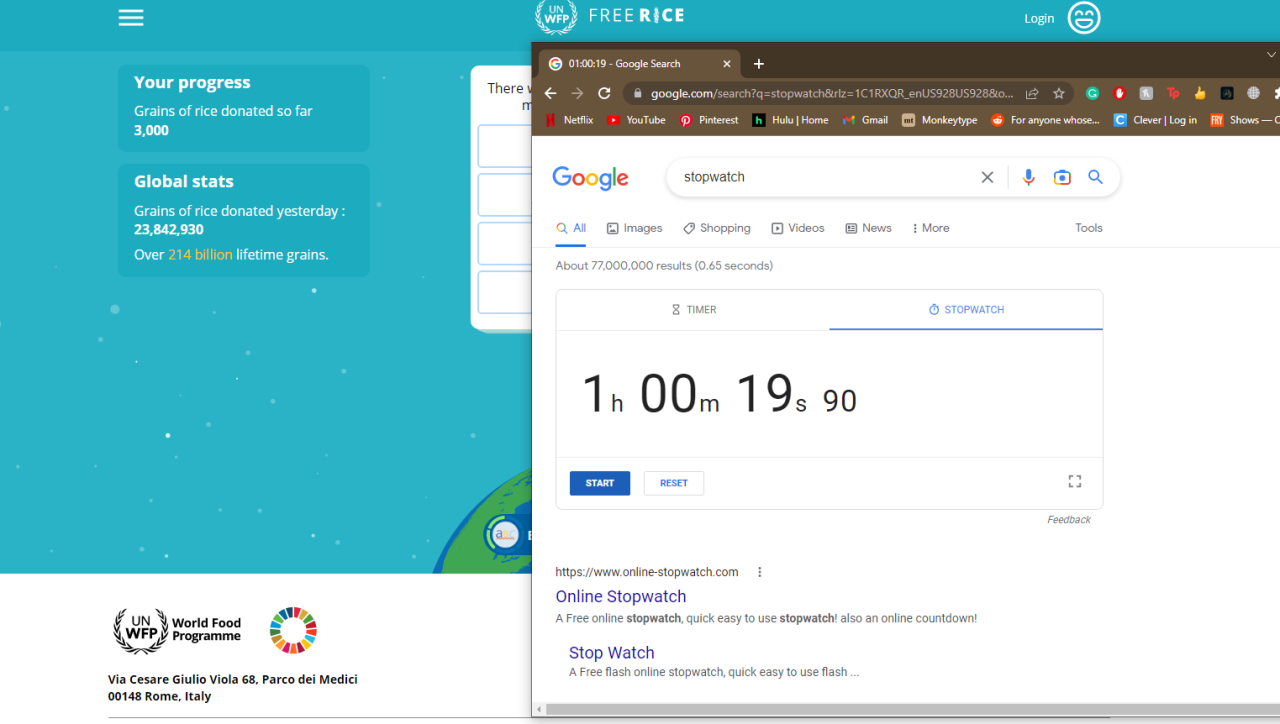Click the Chrome address bar URL
1280x724 pixels.
pyautogui.click(x=832, y=93)
